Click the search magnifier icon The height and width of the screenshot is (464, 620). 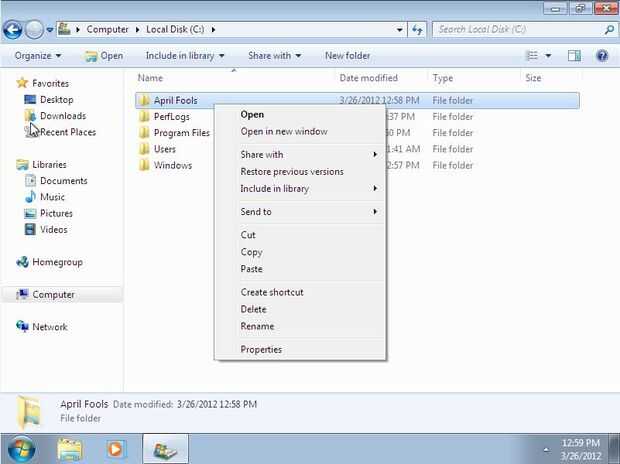tap(609, 29)
